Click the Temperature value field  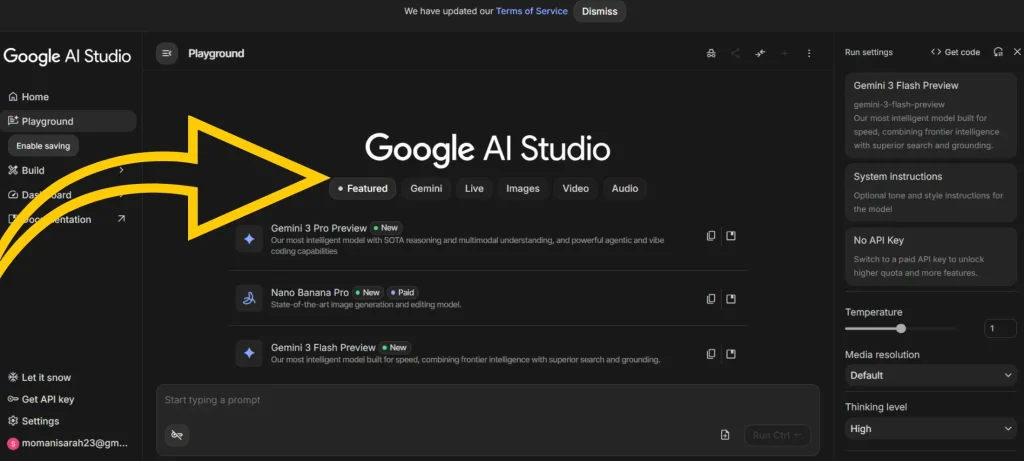pos(1000,328)
